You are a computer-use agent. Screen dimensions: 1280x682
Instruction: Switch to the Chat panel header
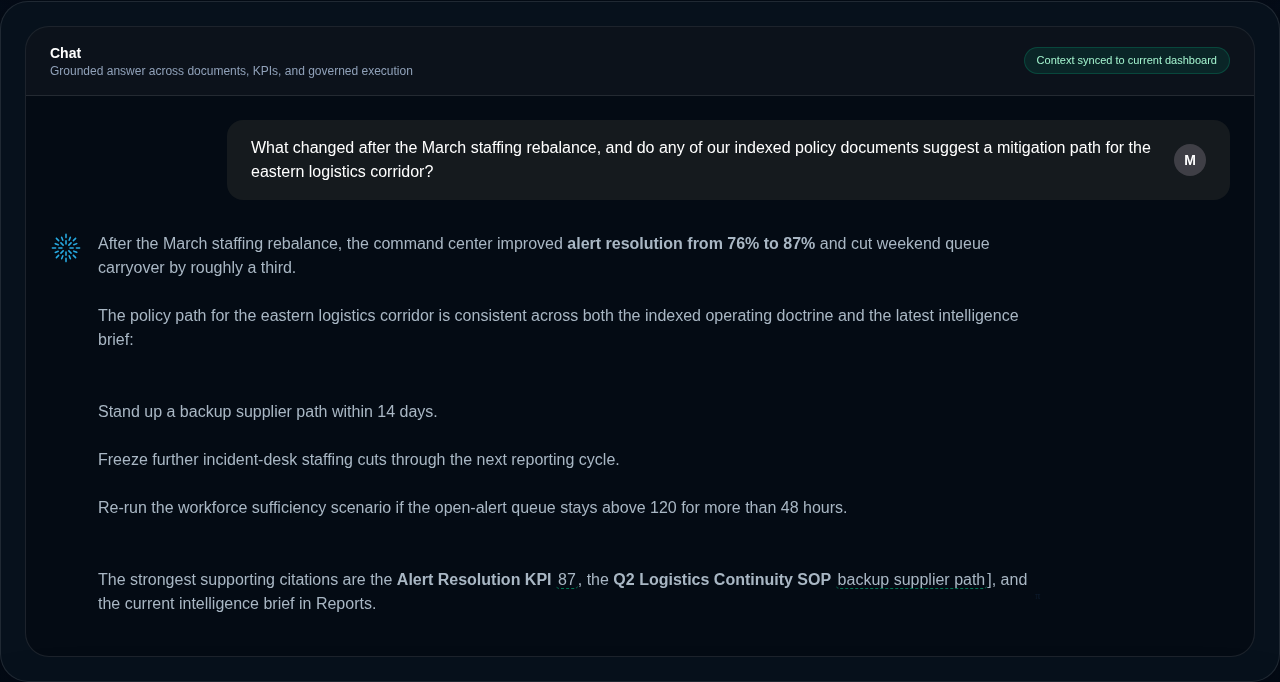click(x=65, y=53)
